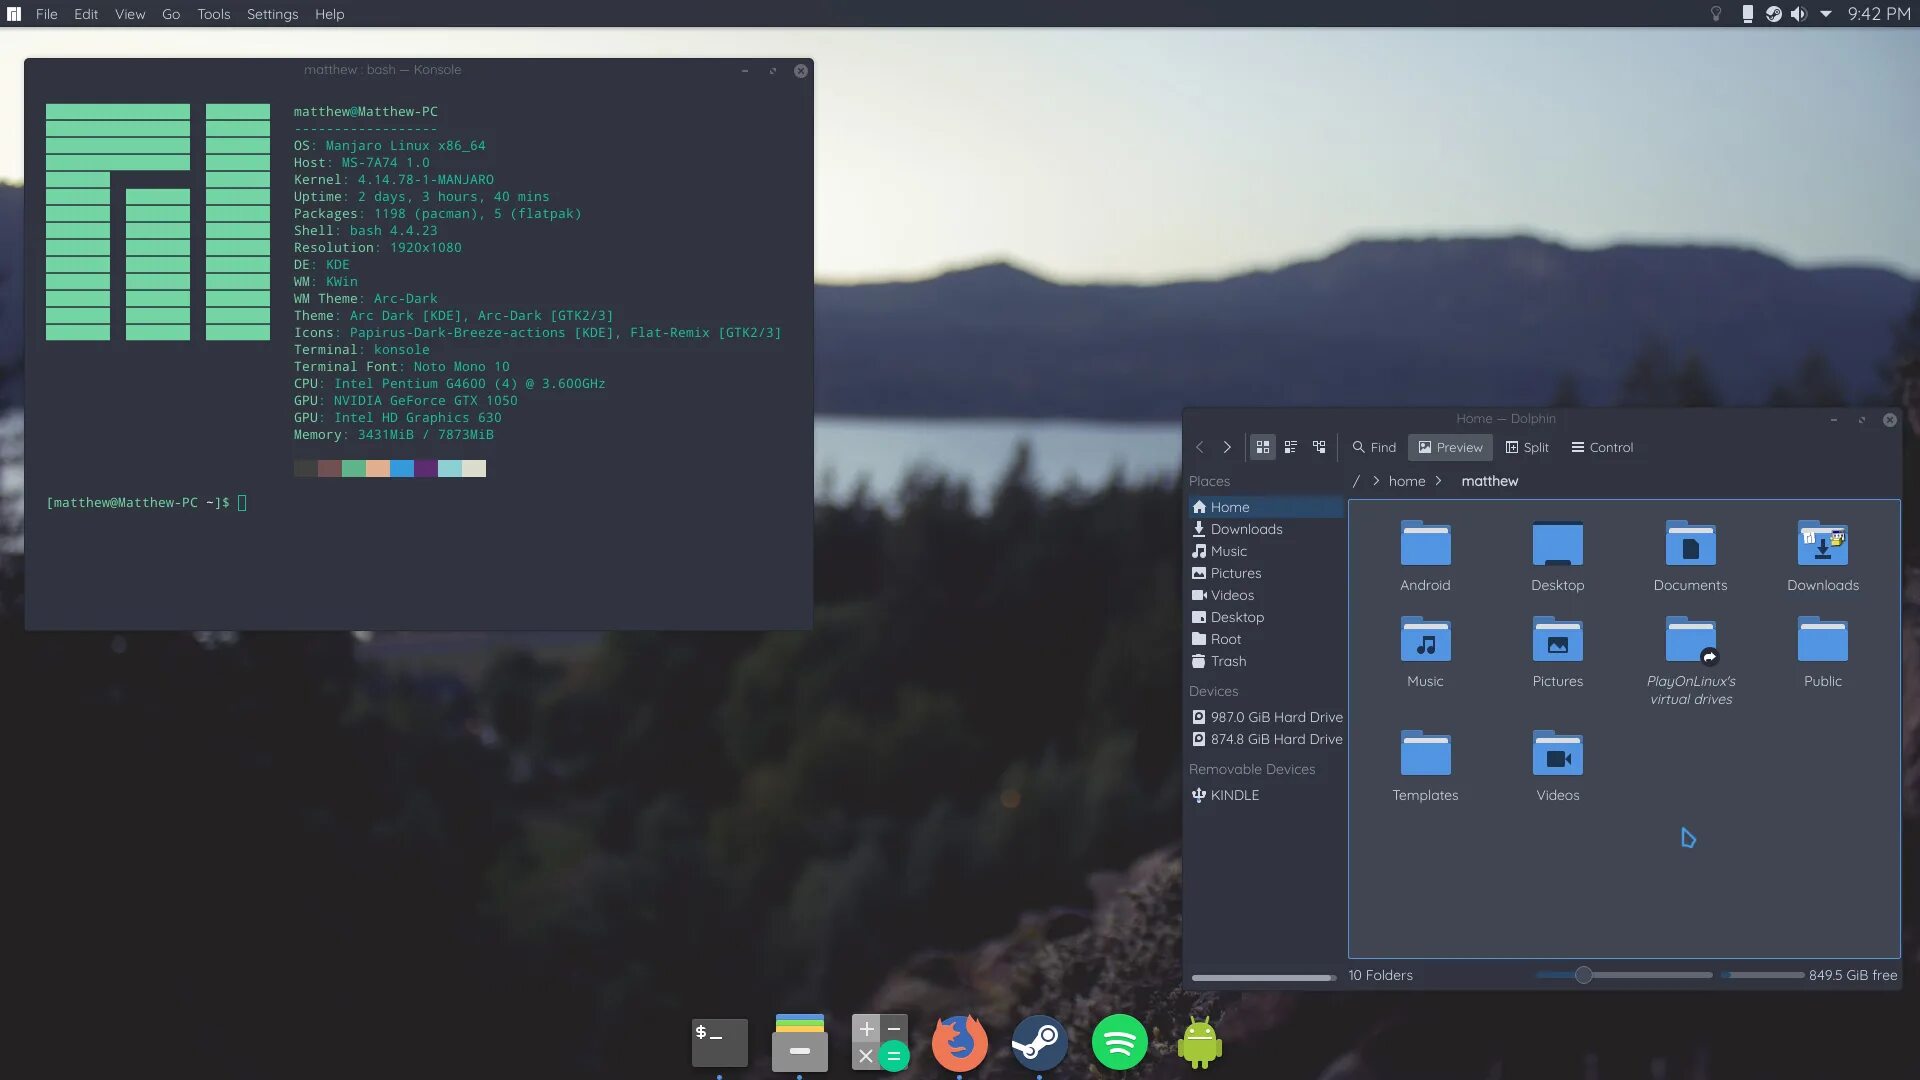
Task: Launch the calculator from the dock
Action: (x=879, y=1042)
